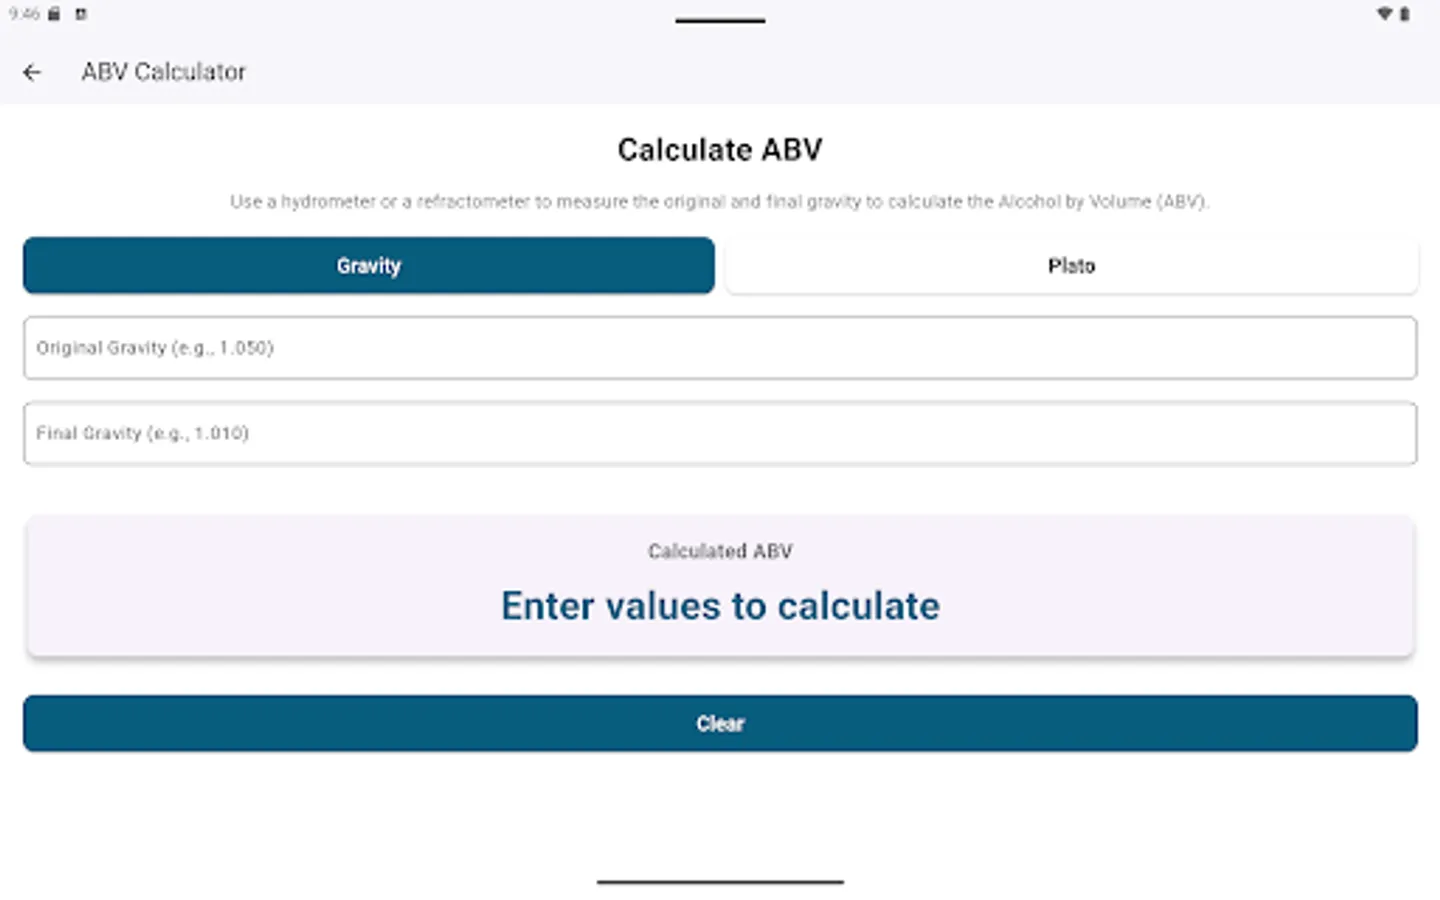Tap the clock in the status bar
This screenshot has width=1440, height=900.
coord(22,14)
